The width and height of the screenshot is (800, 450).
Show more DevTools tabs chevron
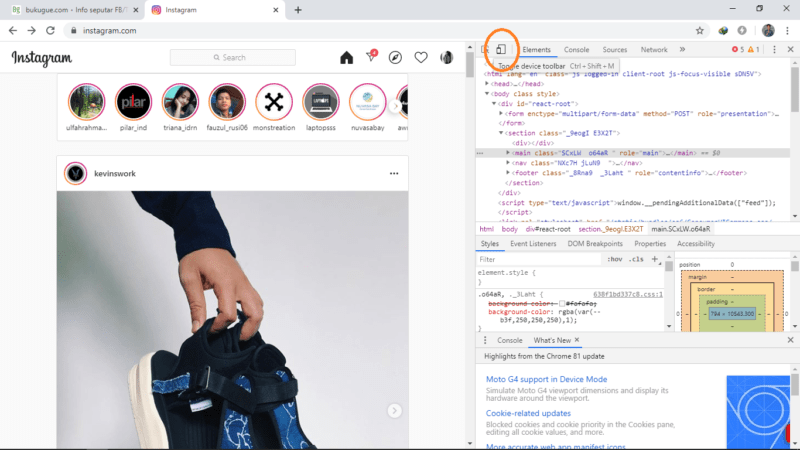point(682,49)
